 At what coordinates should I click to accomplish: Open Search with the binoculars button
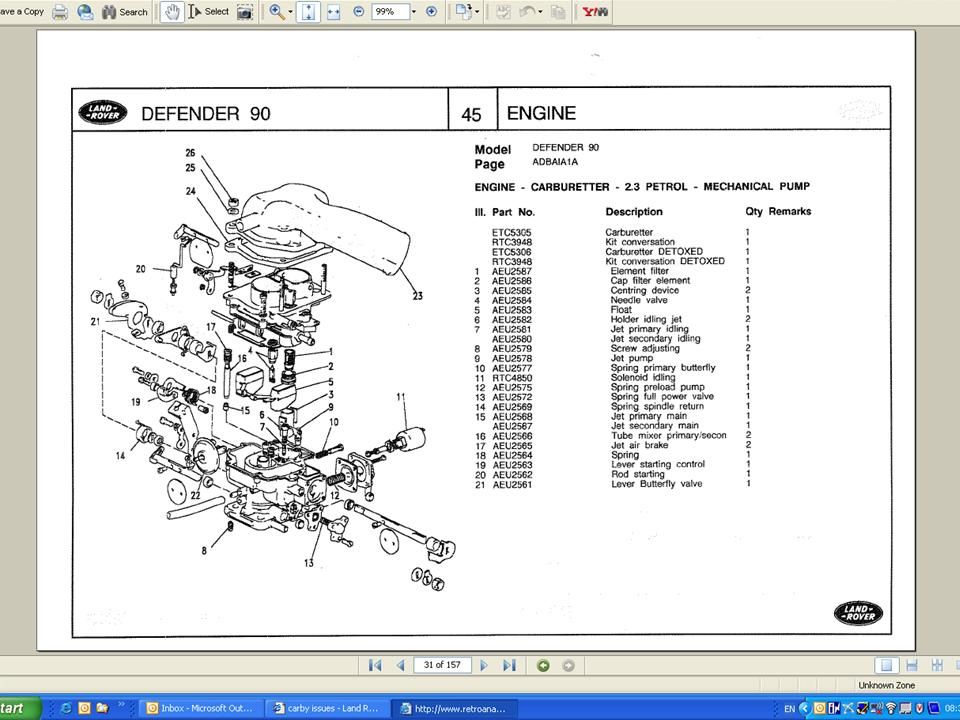pos(124,12)
